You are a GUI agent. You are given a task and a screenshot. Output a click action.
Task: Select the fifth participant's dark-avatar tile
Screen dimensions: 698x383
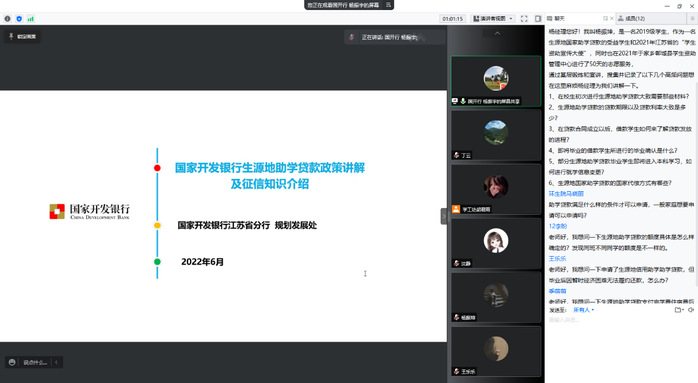(x=496, y=297)
